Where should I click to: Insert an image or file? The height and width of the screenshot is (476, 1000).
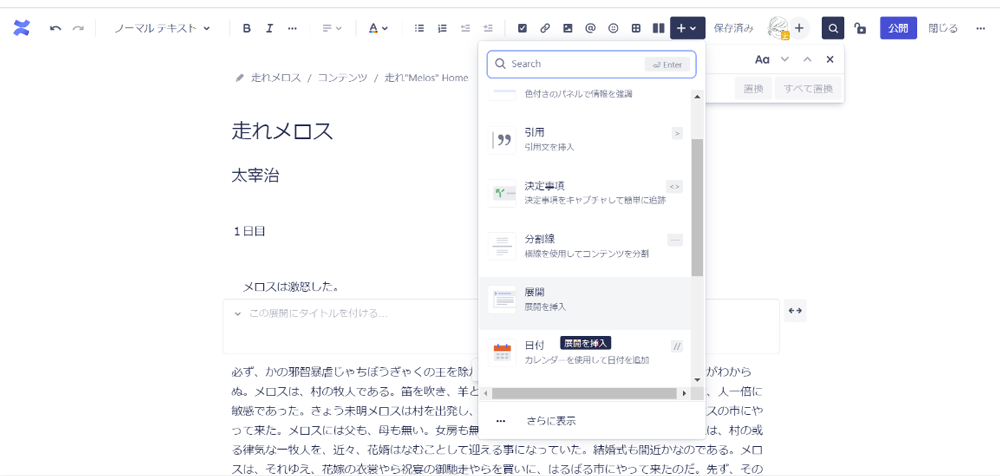[568, 28]
